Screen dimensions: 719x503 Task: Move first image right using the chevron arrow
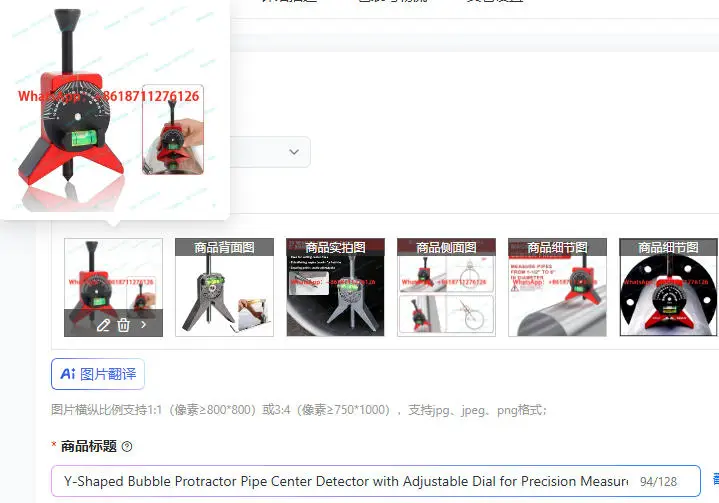click(144, 325)
